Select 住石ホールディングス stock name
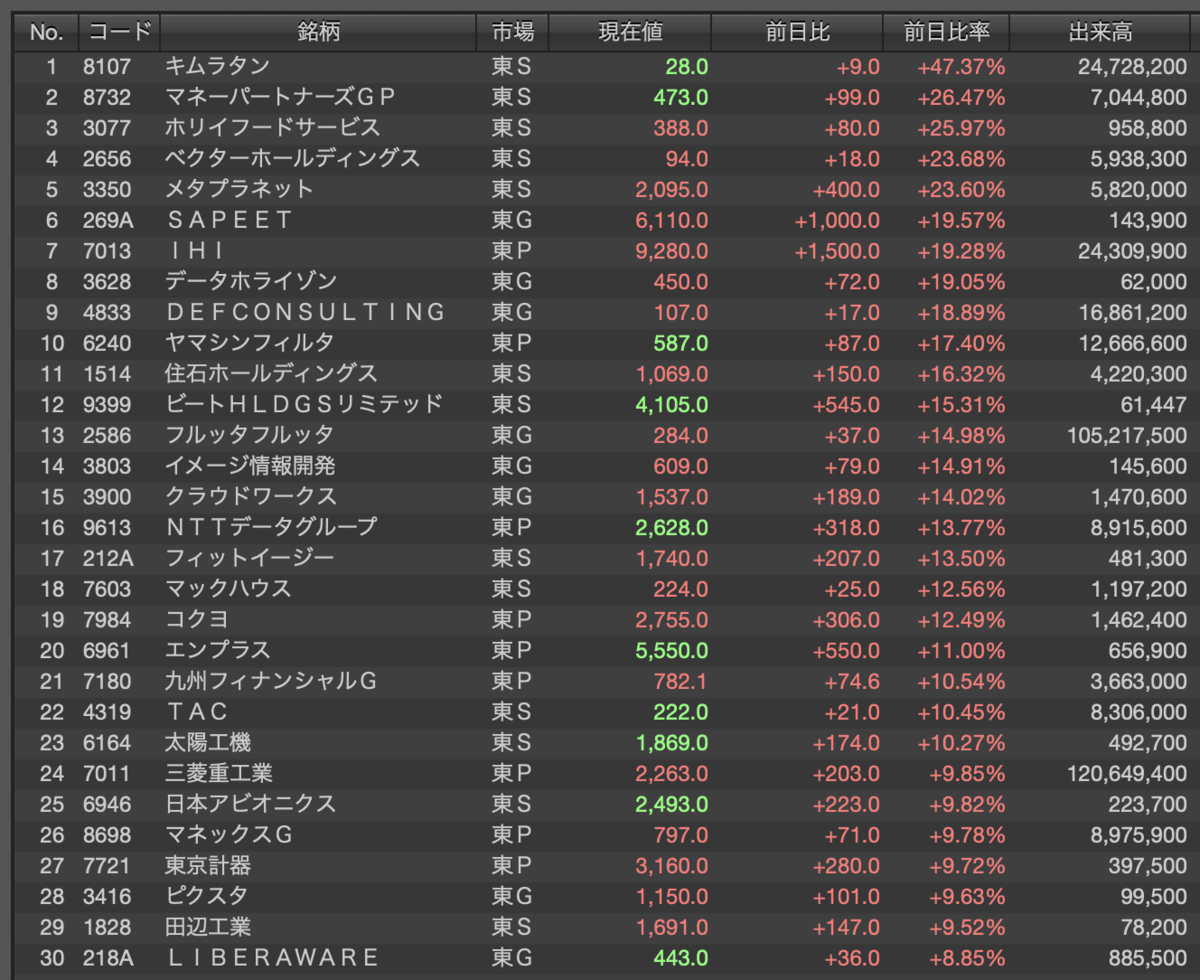The width and height of the screenshot is (1200, 980). coord(271,373)
